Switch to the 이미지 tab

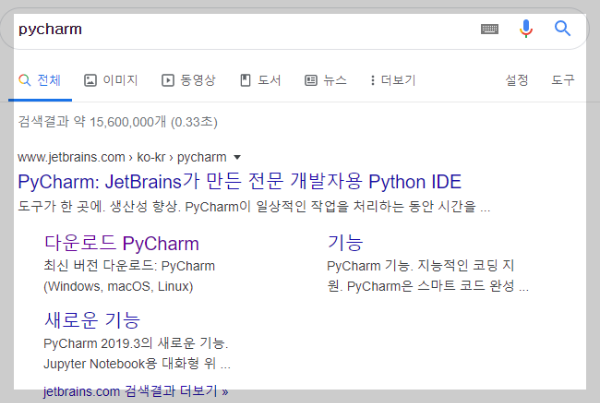[x=111, y=80]
